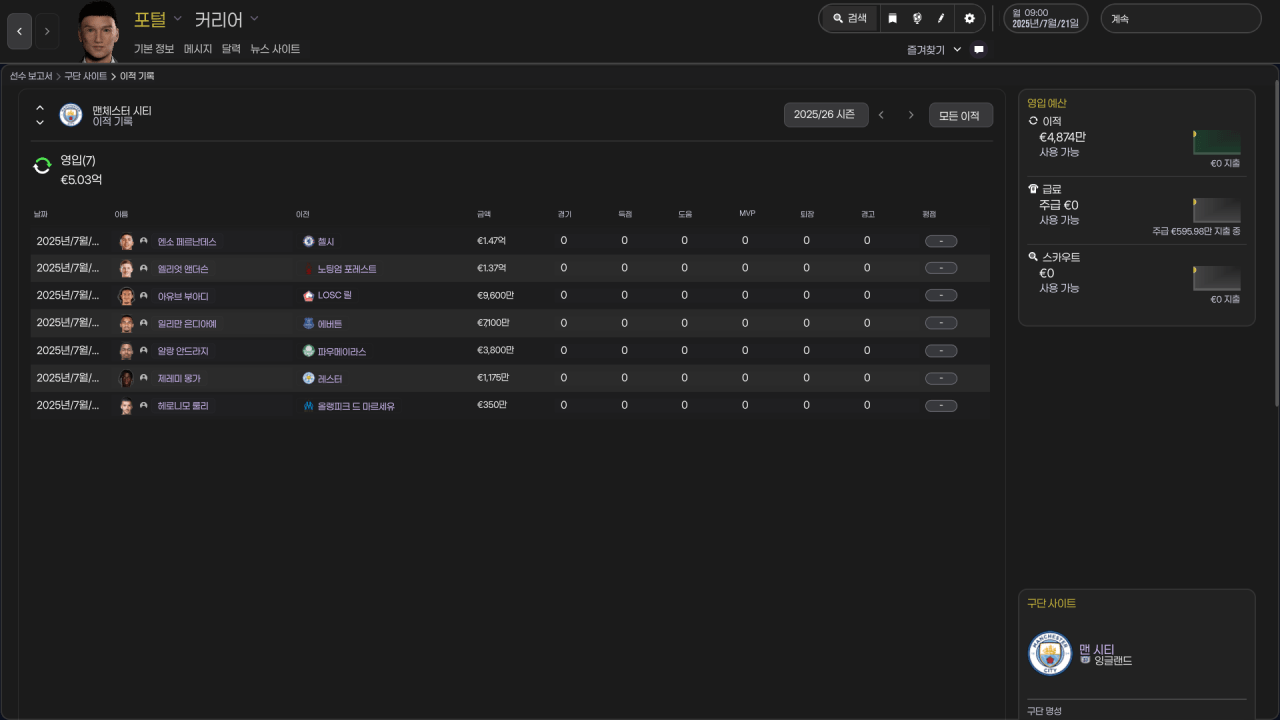The image size is (1280, 720).
Task: Click the 급료 wage budget bar
Action: pos(1217,210)
